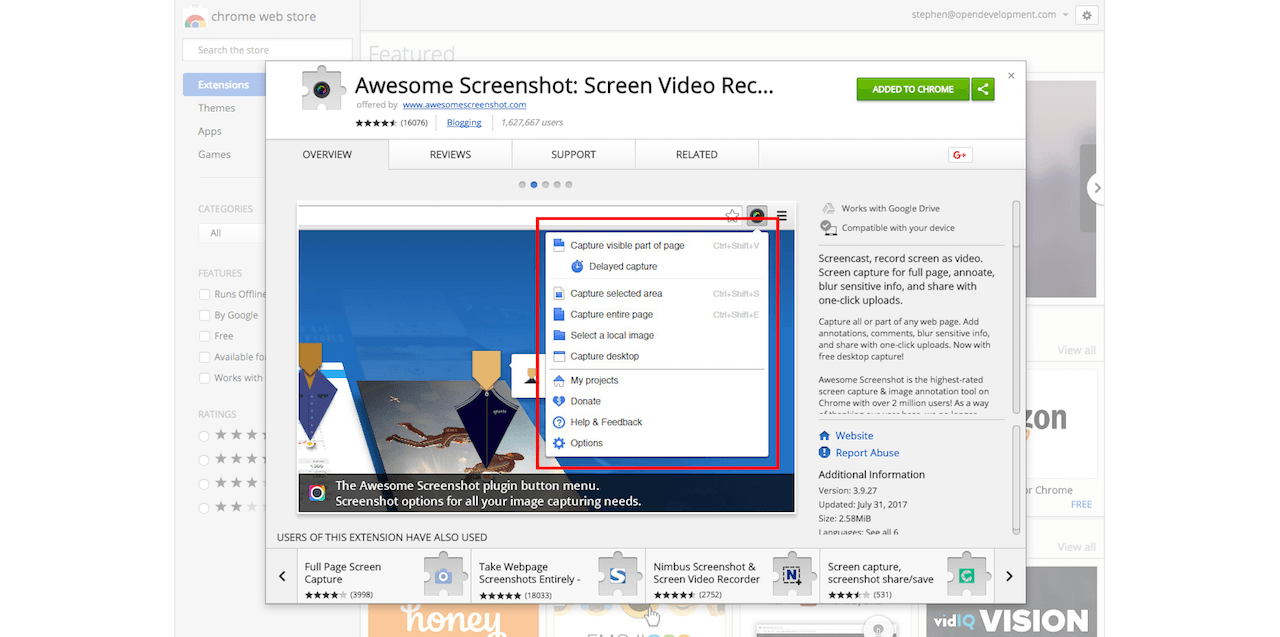Select Games in the store sidebar
Screen dimensions: 1280x637
pos(214,154)
